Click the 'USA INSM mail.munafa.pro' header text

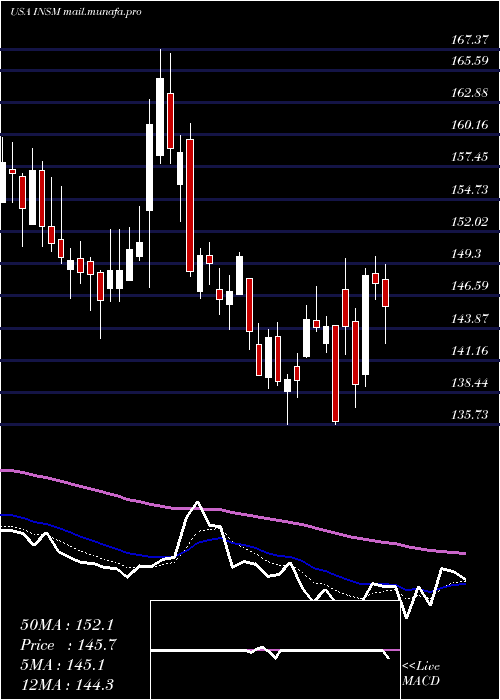(x=76, y=12)
